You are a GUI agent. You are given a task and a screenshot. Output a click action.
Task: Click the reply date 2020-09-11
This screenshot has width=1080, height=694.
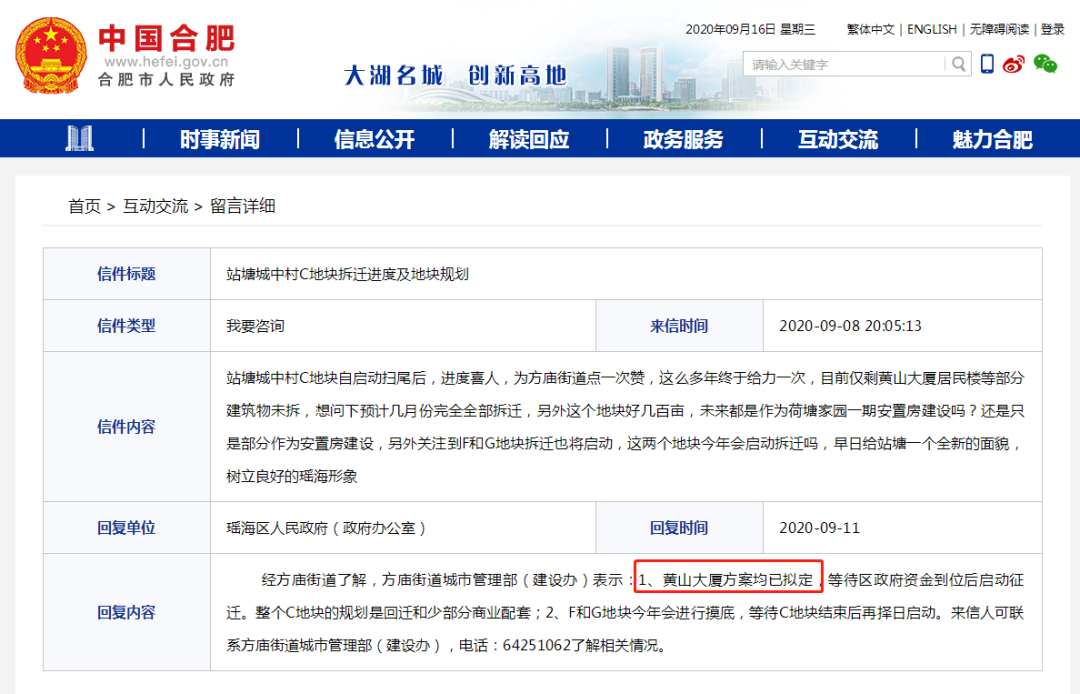tap(820, 527)
